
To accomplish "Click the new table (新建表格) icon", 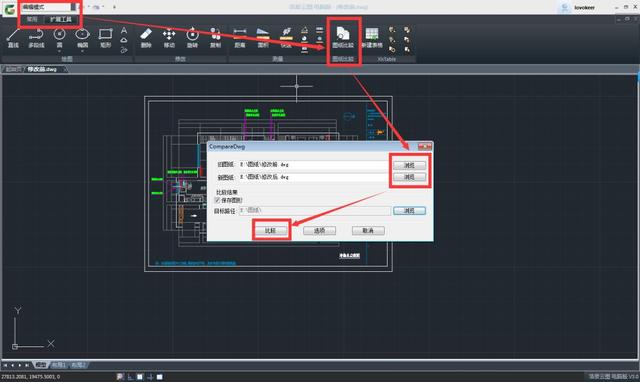I will pos(372,38).
